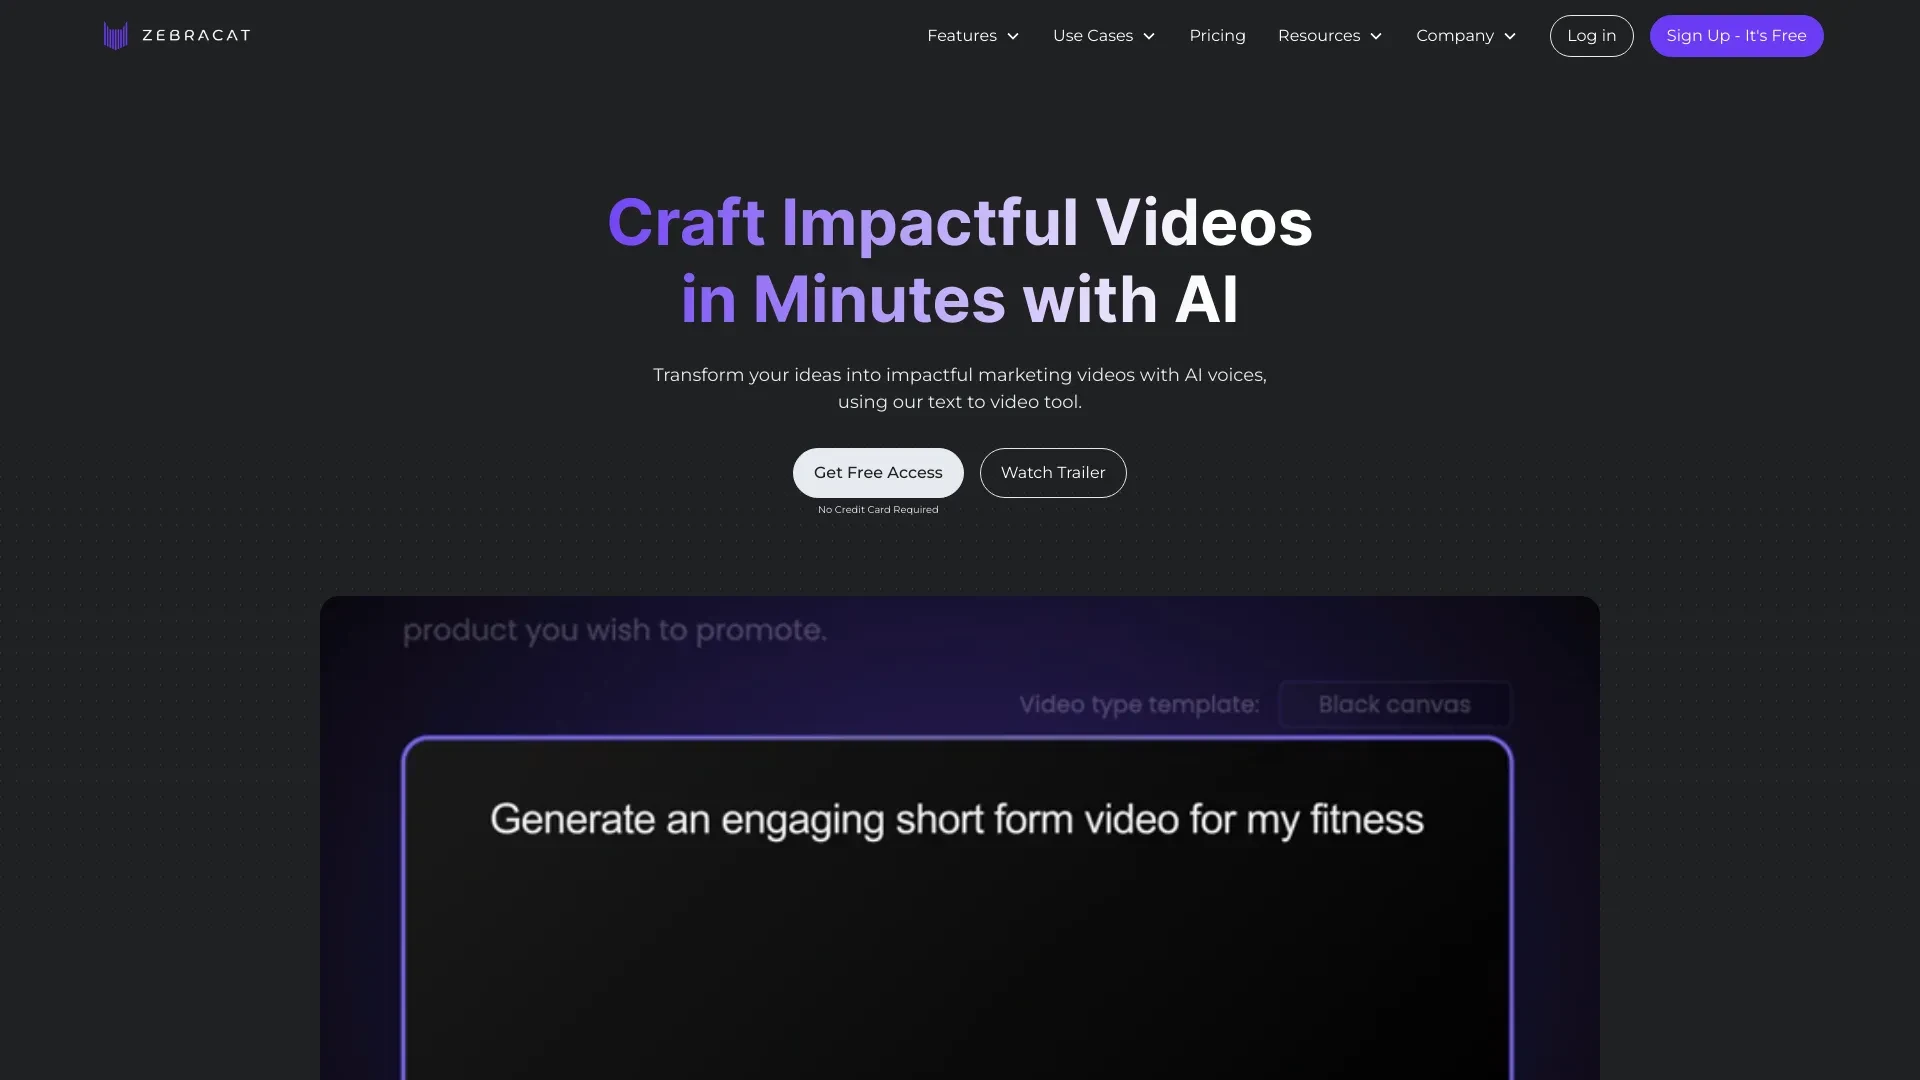The height and width of the screenshot is (1080, 1920).
Task: Click the Log in menu item
Action: pyautogui.click(x=1590, y=36)
